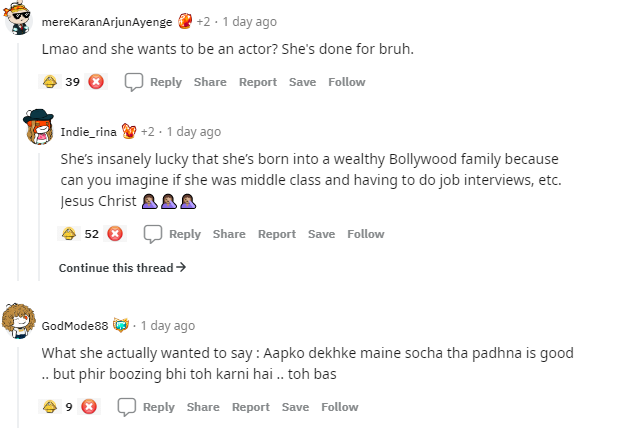Screen dimensions: 624x439
Task: Downvote mereKaranArjunAyenge's comment
Action: point(96,82)
